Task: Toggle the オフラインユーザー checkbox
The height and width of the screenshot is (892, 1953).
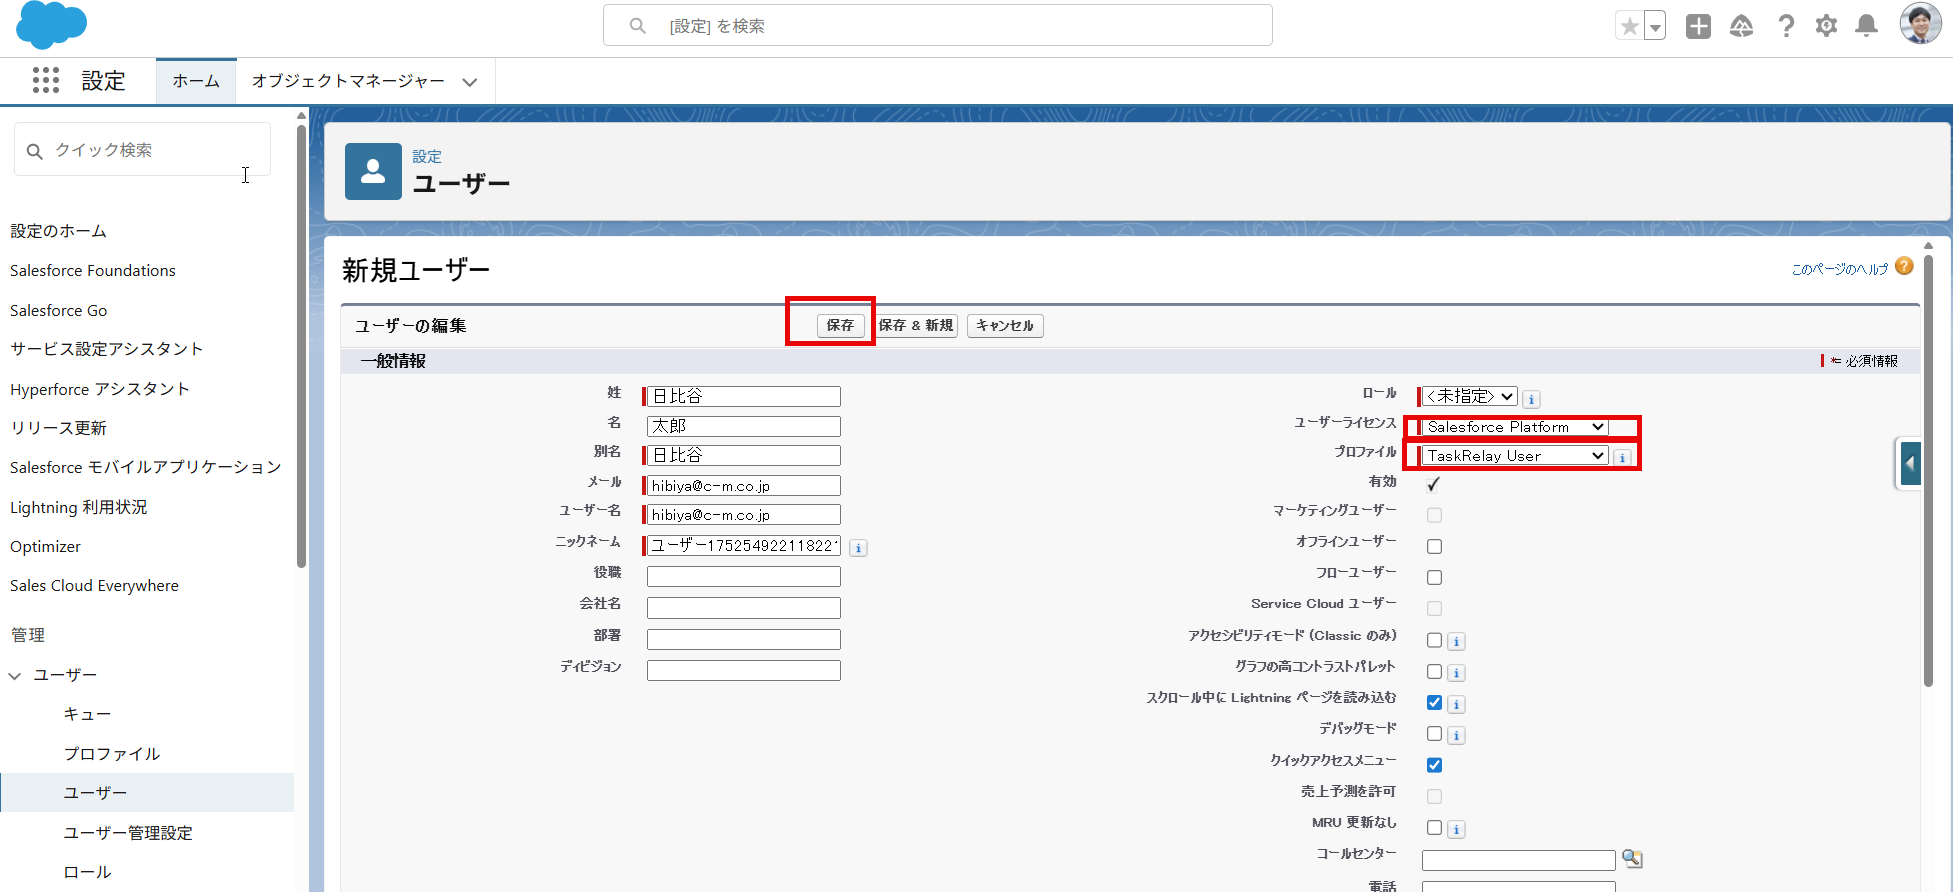Action: (x=1434, y=547)
